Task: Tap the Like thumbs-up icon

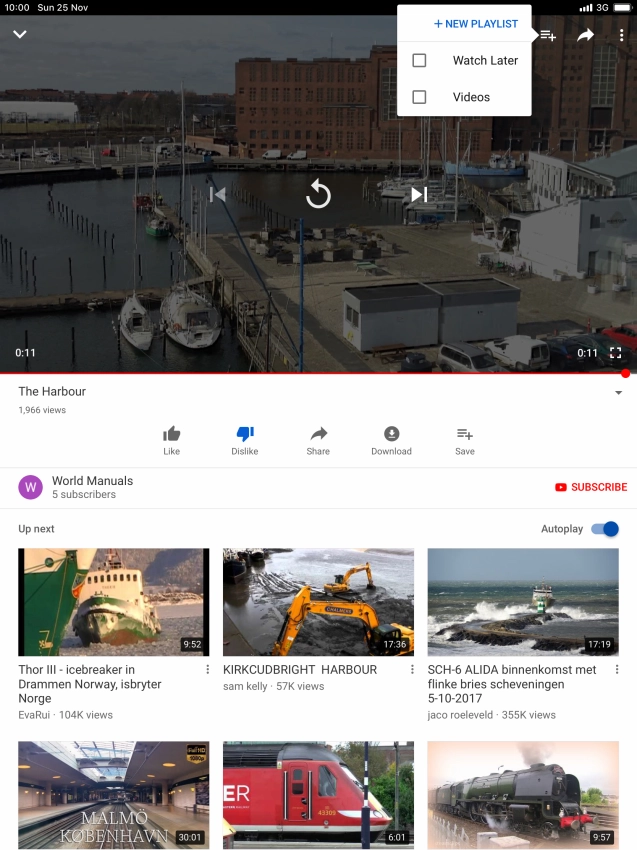Action: tap(172, 434)
